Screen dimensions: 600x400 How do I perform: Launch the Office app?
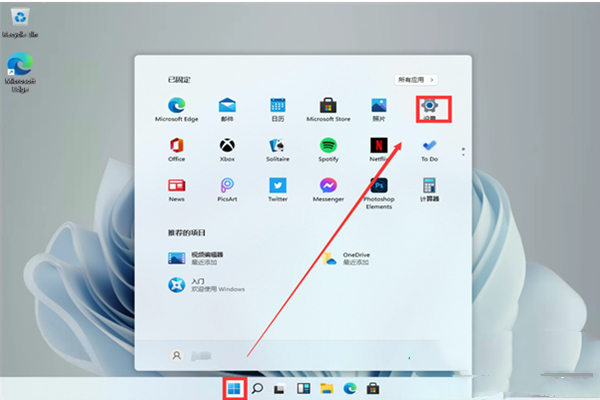[x=176, y=150]
